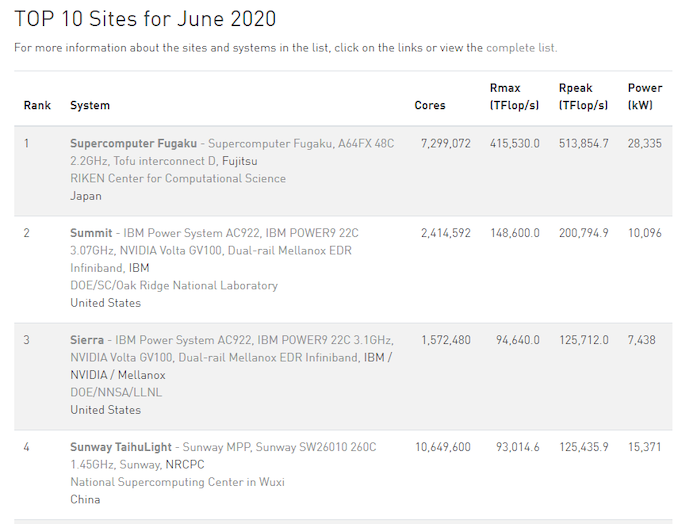This screenshot has width=678, height=524.
Task: Open DOE/SC/Oak Ridge National Laboratory site
Action: 173,285
